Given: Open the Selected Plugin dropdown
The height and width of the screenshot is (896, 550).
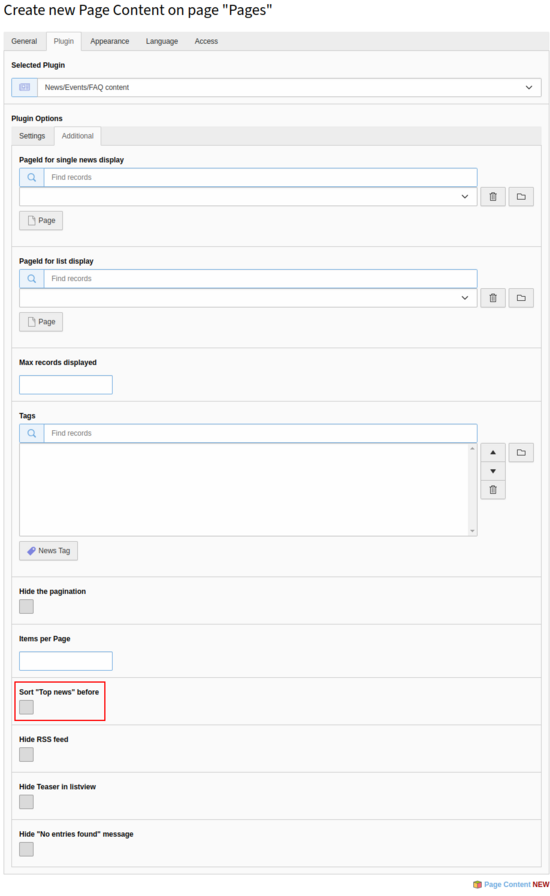Looking at the screenshot, I should [x=289, y=87].
